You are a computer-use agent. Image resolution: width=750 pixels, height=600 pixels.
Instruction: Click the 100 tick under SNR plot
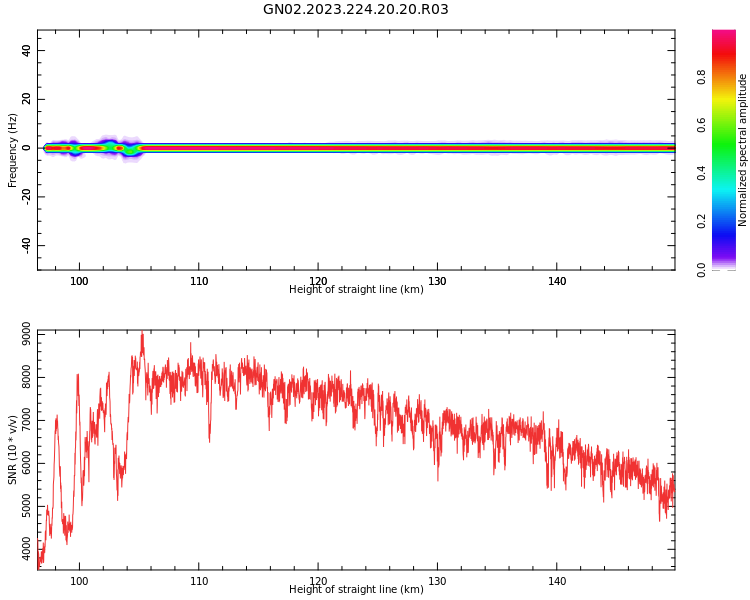point(79,581)
